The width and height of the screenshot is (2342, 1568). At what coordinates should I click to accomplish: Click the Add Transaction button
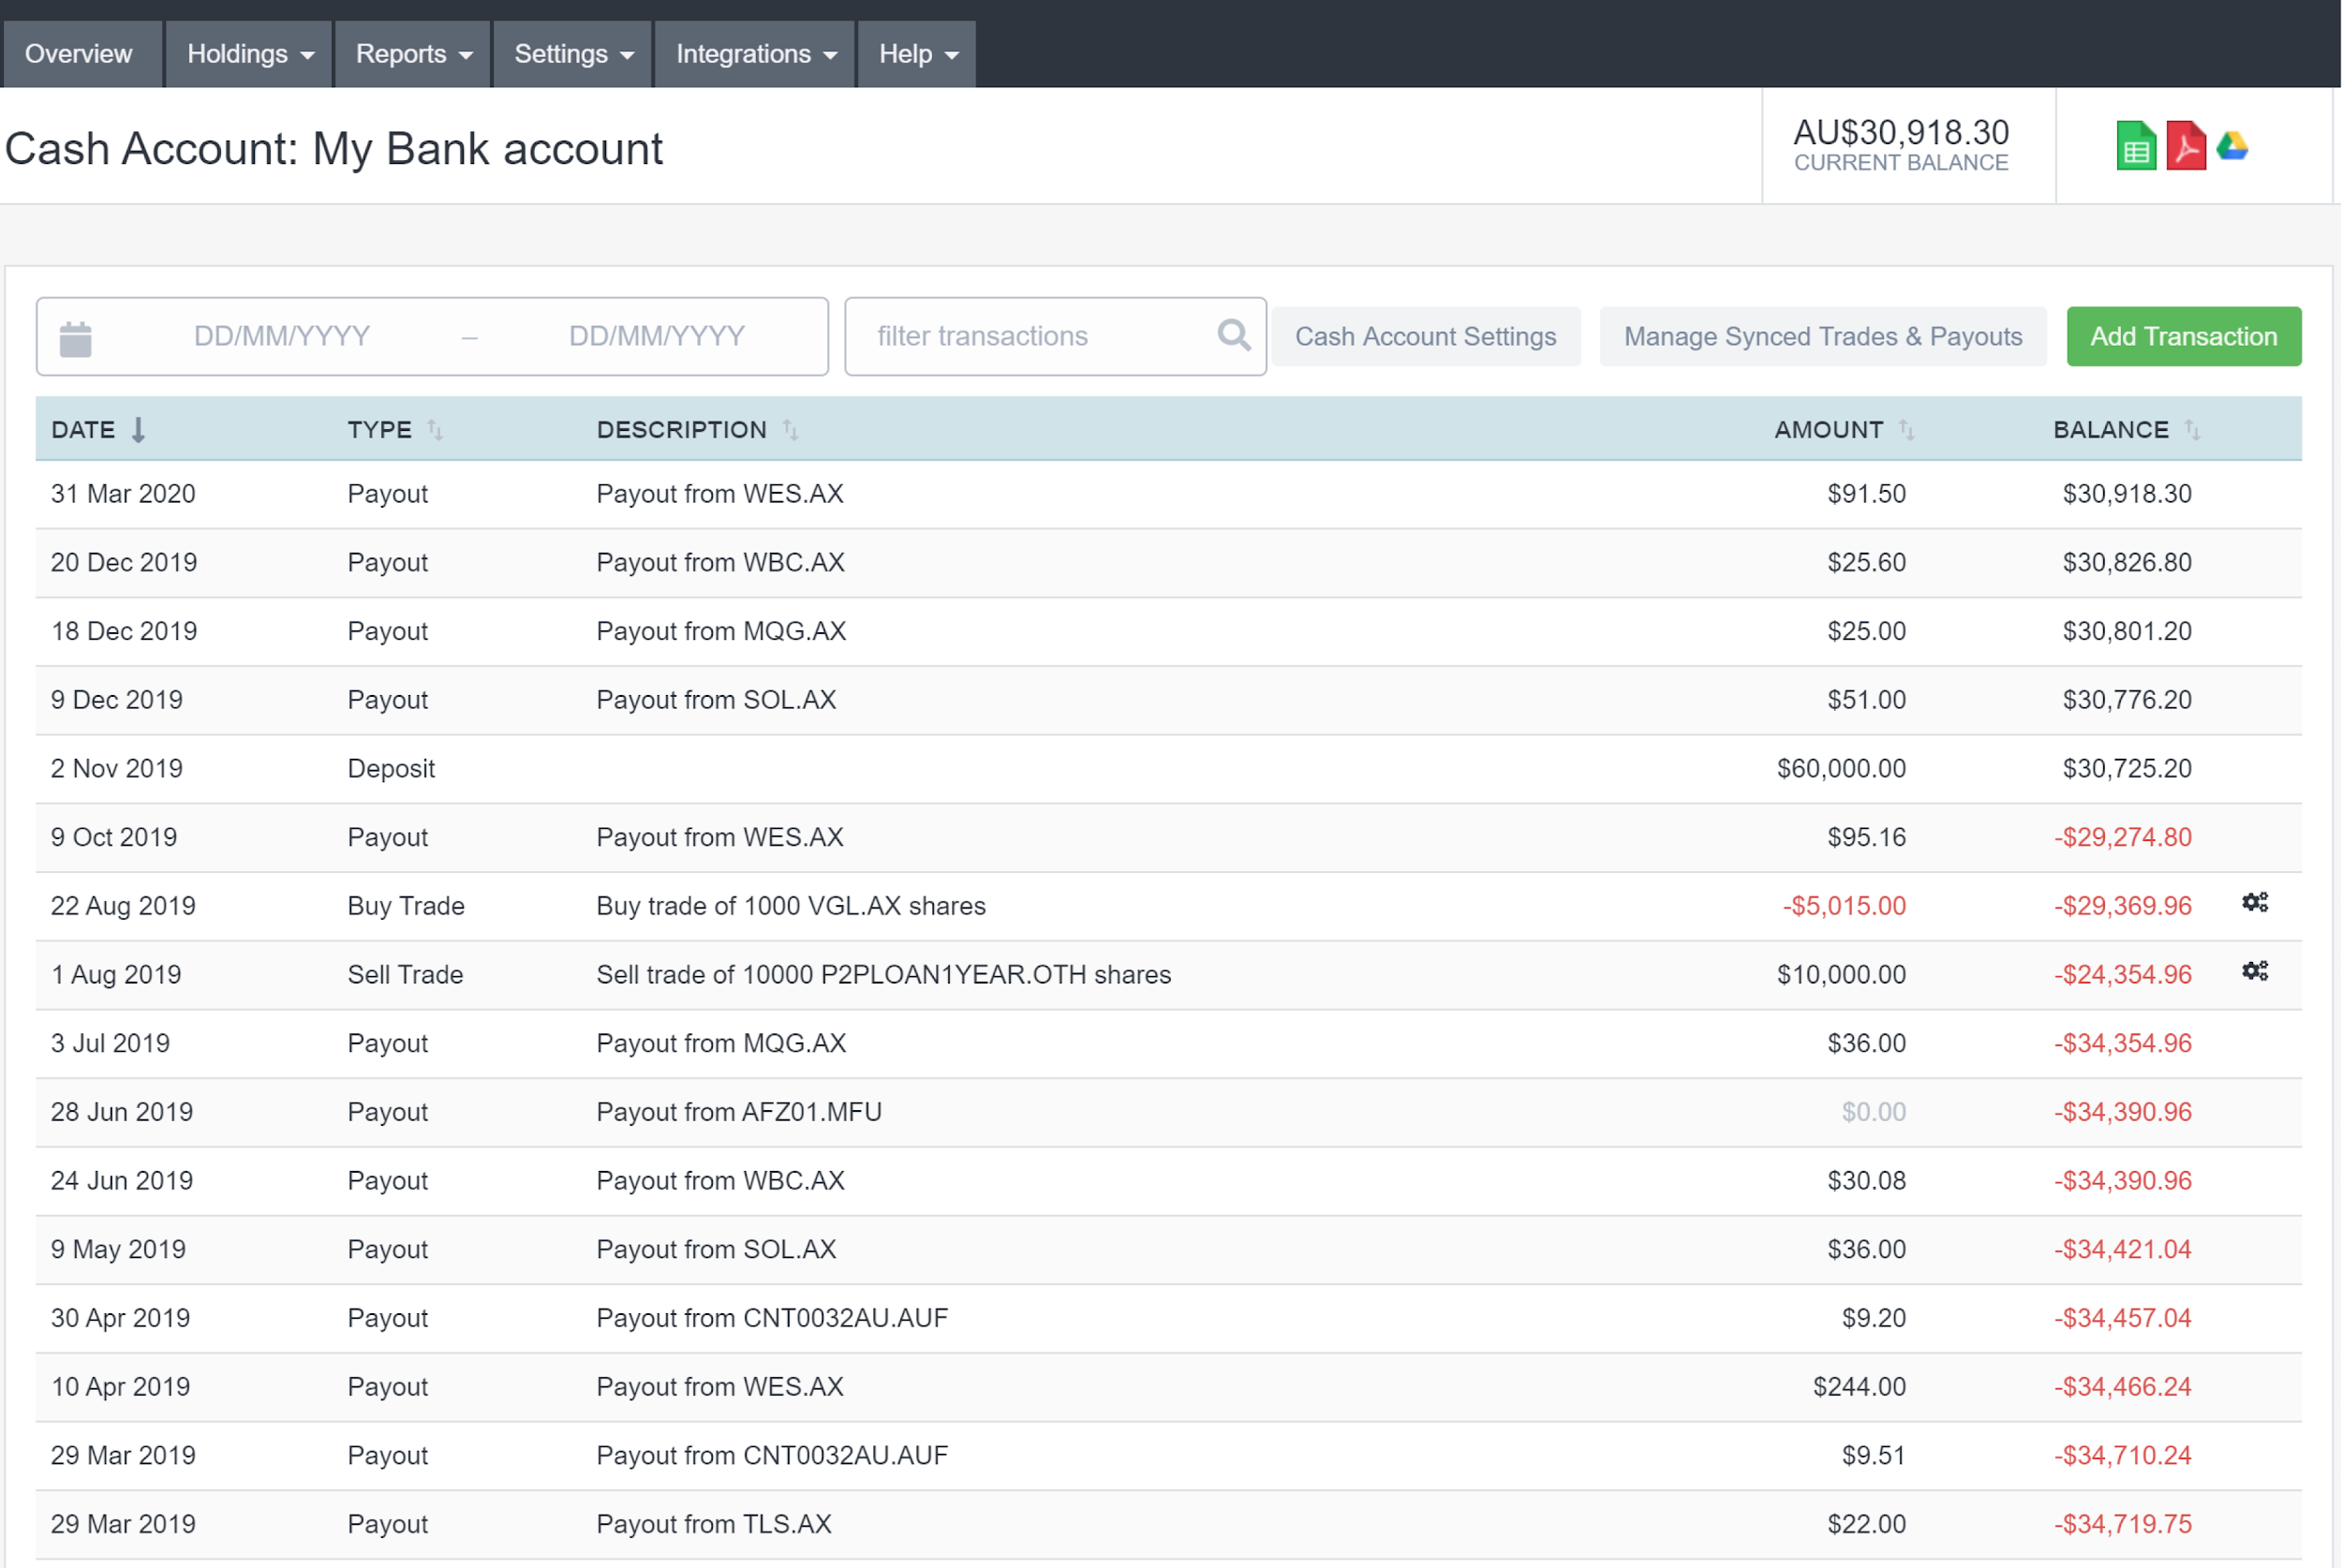point(2183,336)
